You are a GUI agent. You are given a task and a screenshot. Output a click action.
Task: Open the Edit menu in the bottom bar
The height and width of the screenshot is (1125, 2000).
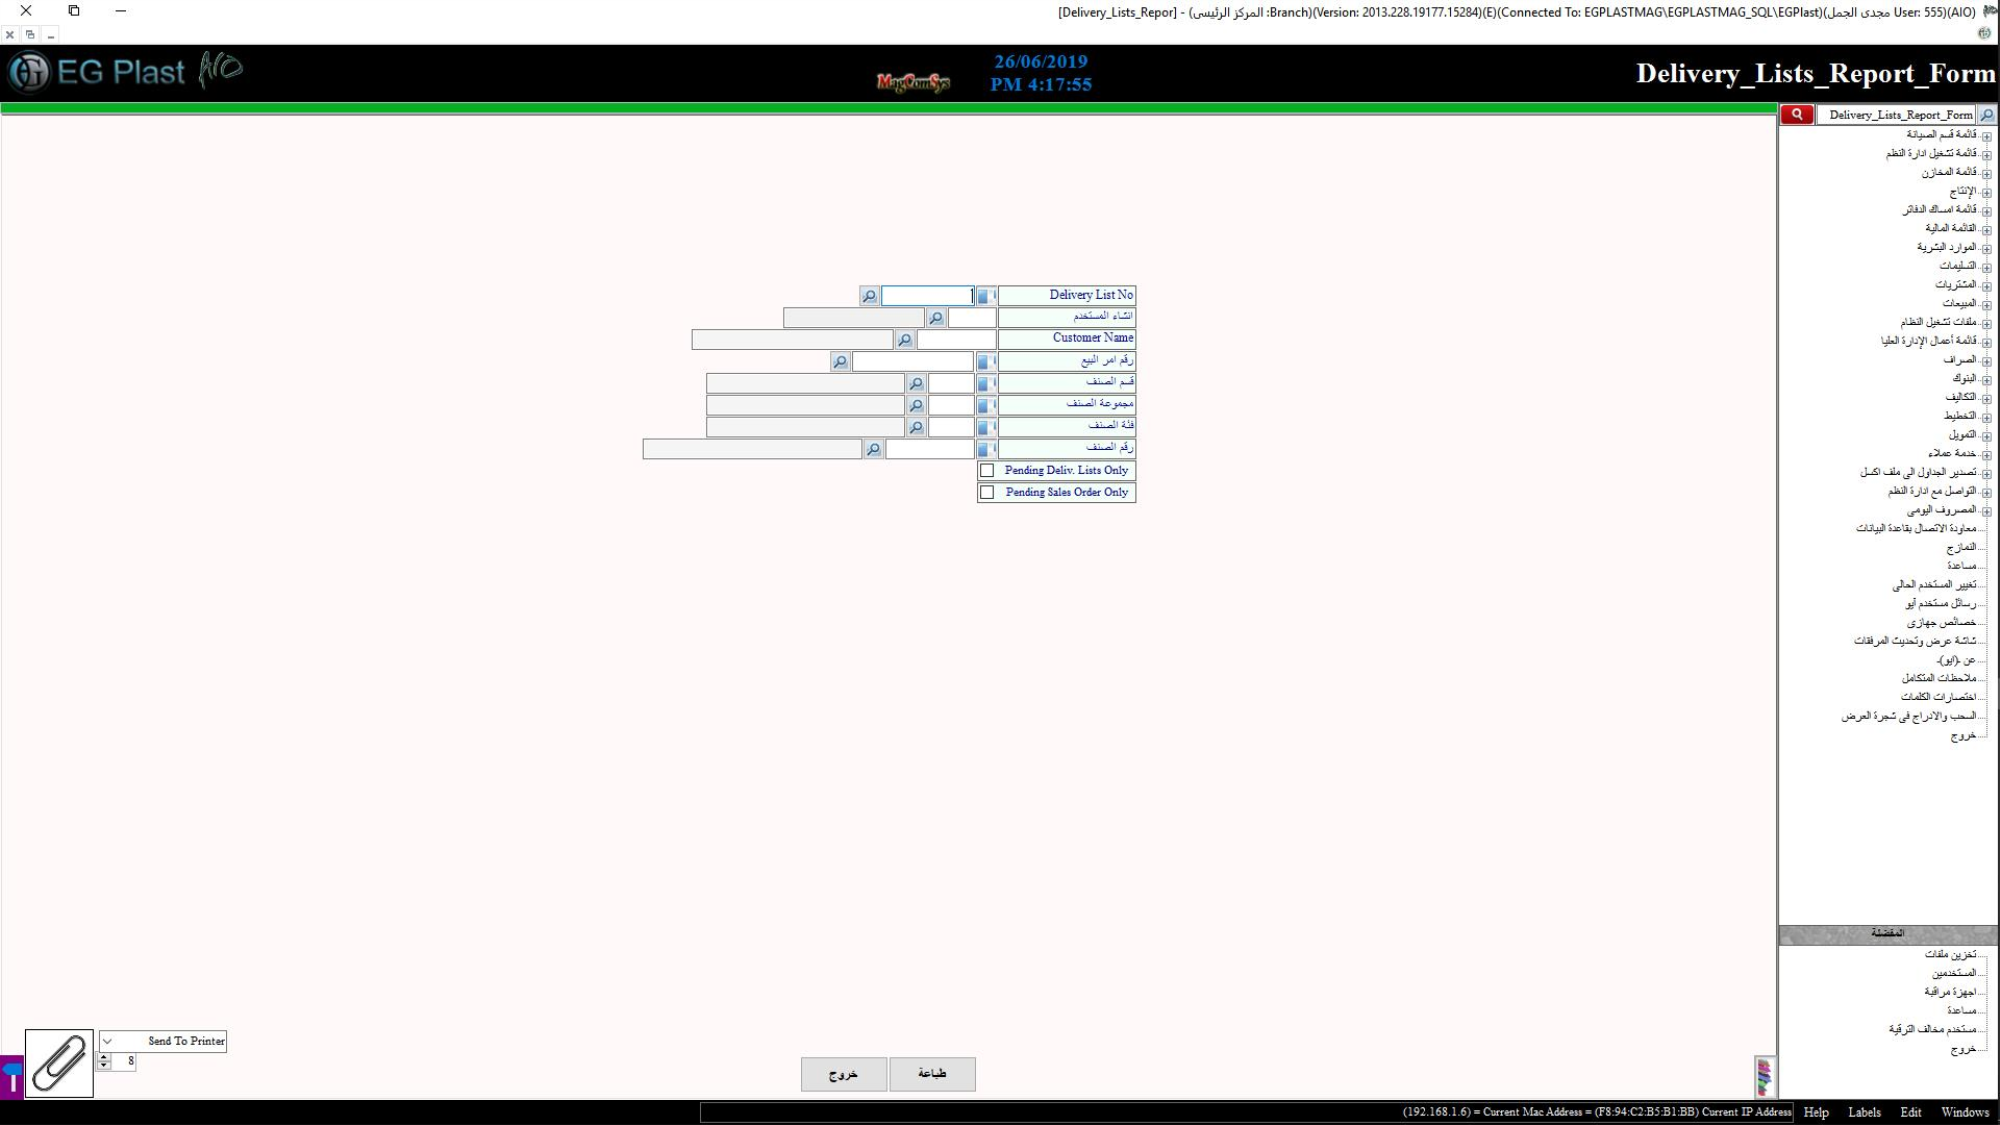(1911, 1113)
